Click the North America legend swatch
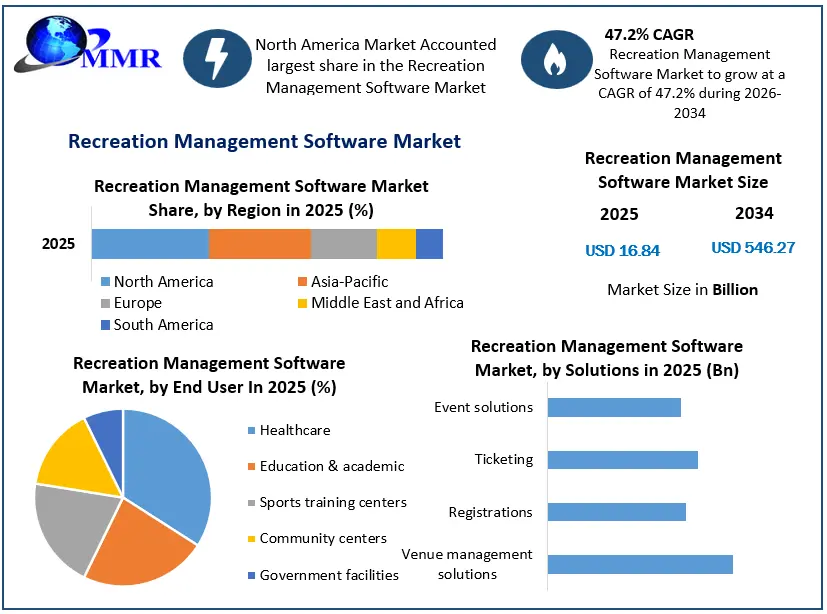The width and height of the screenshot is (827, 614). pos(105,282)
